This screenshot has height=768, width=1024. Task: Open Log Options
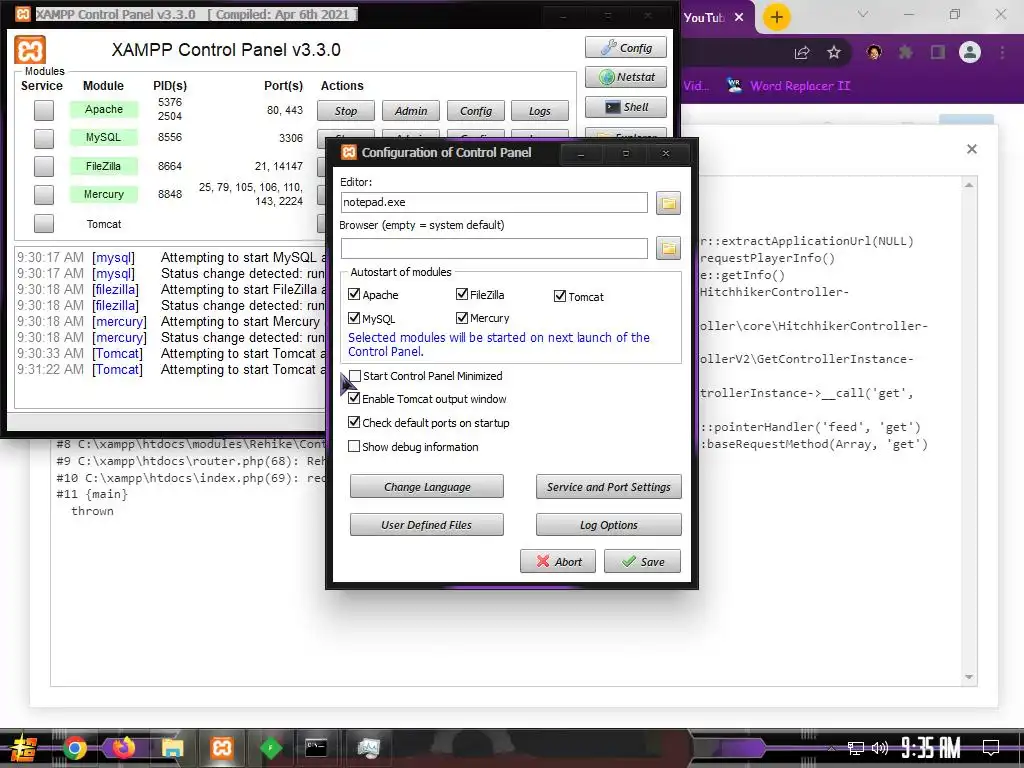coord(608,524)
